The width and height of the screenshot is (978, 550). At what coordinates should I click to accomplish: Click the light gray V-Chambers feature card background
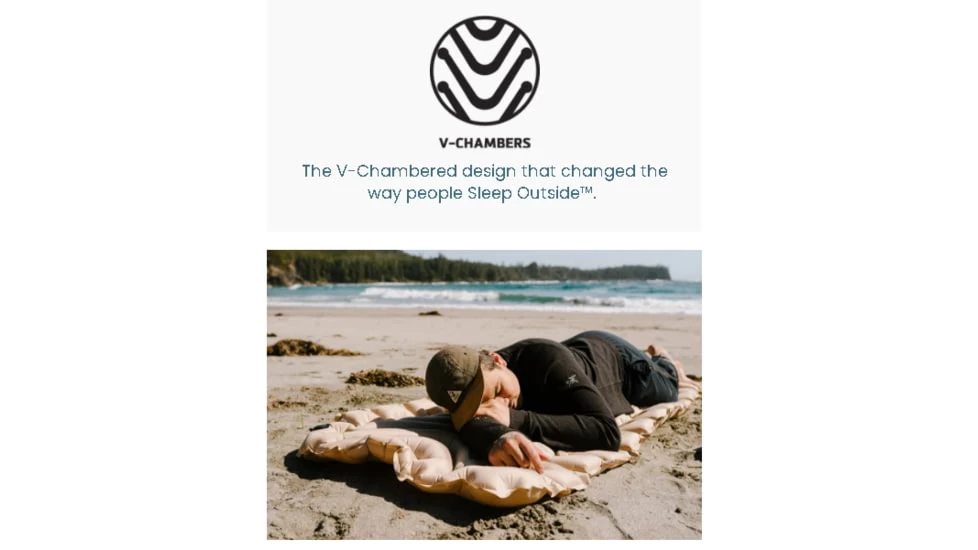click(484, 115)
